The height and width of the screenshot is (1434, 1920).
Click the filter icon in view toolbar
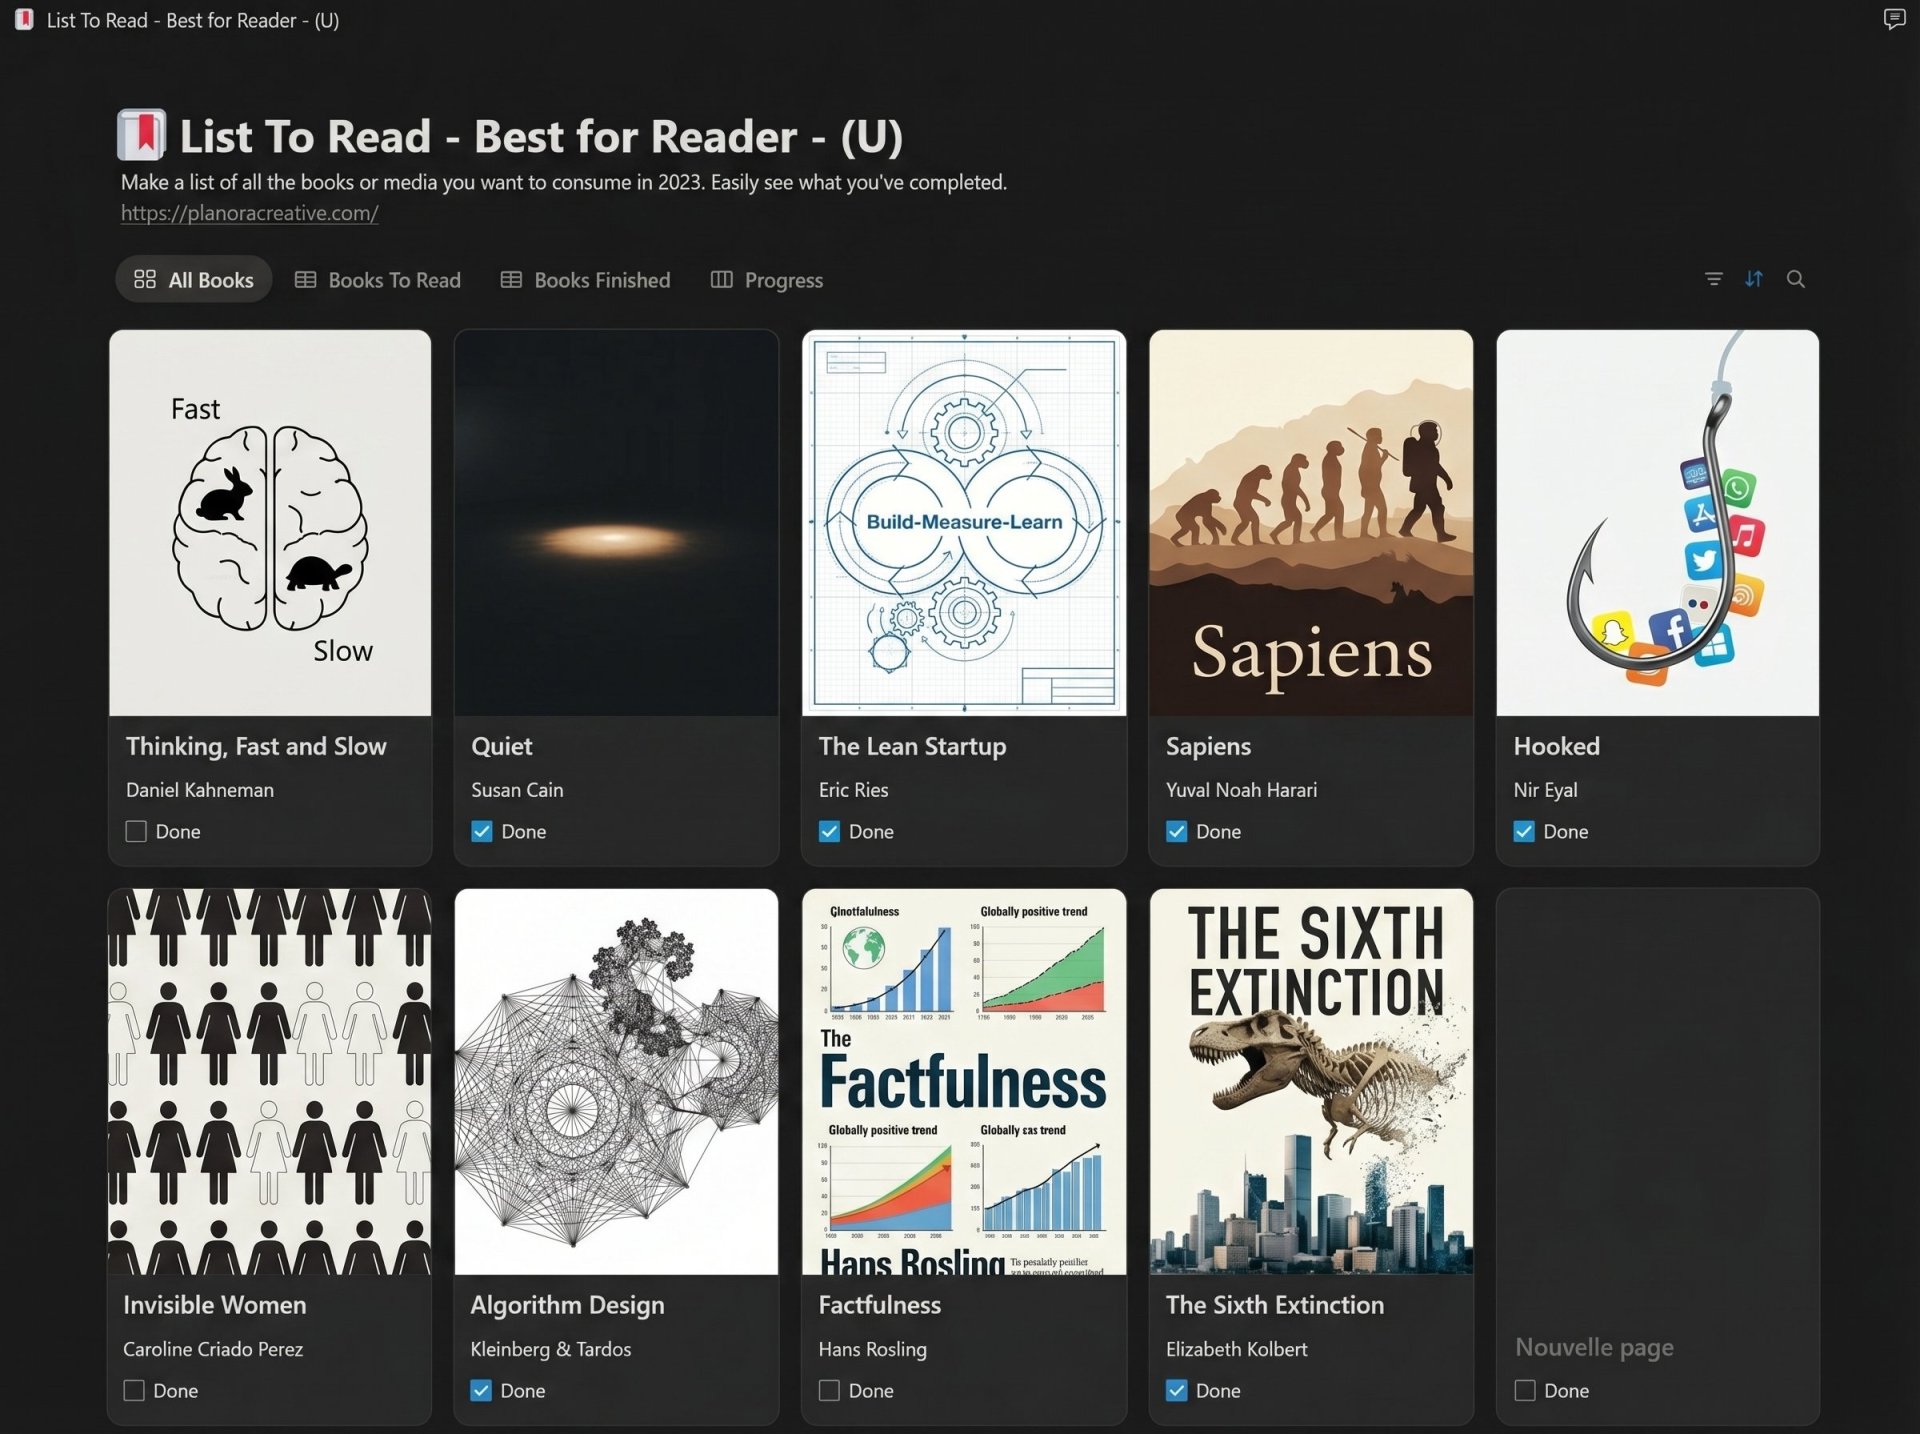[1713, 279]
